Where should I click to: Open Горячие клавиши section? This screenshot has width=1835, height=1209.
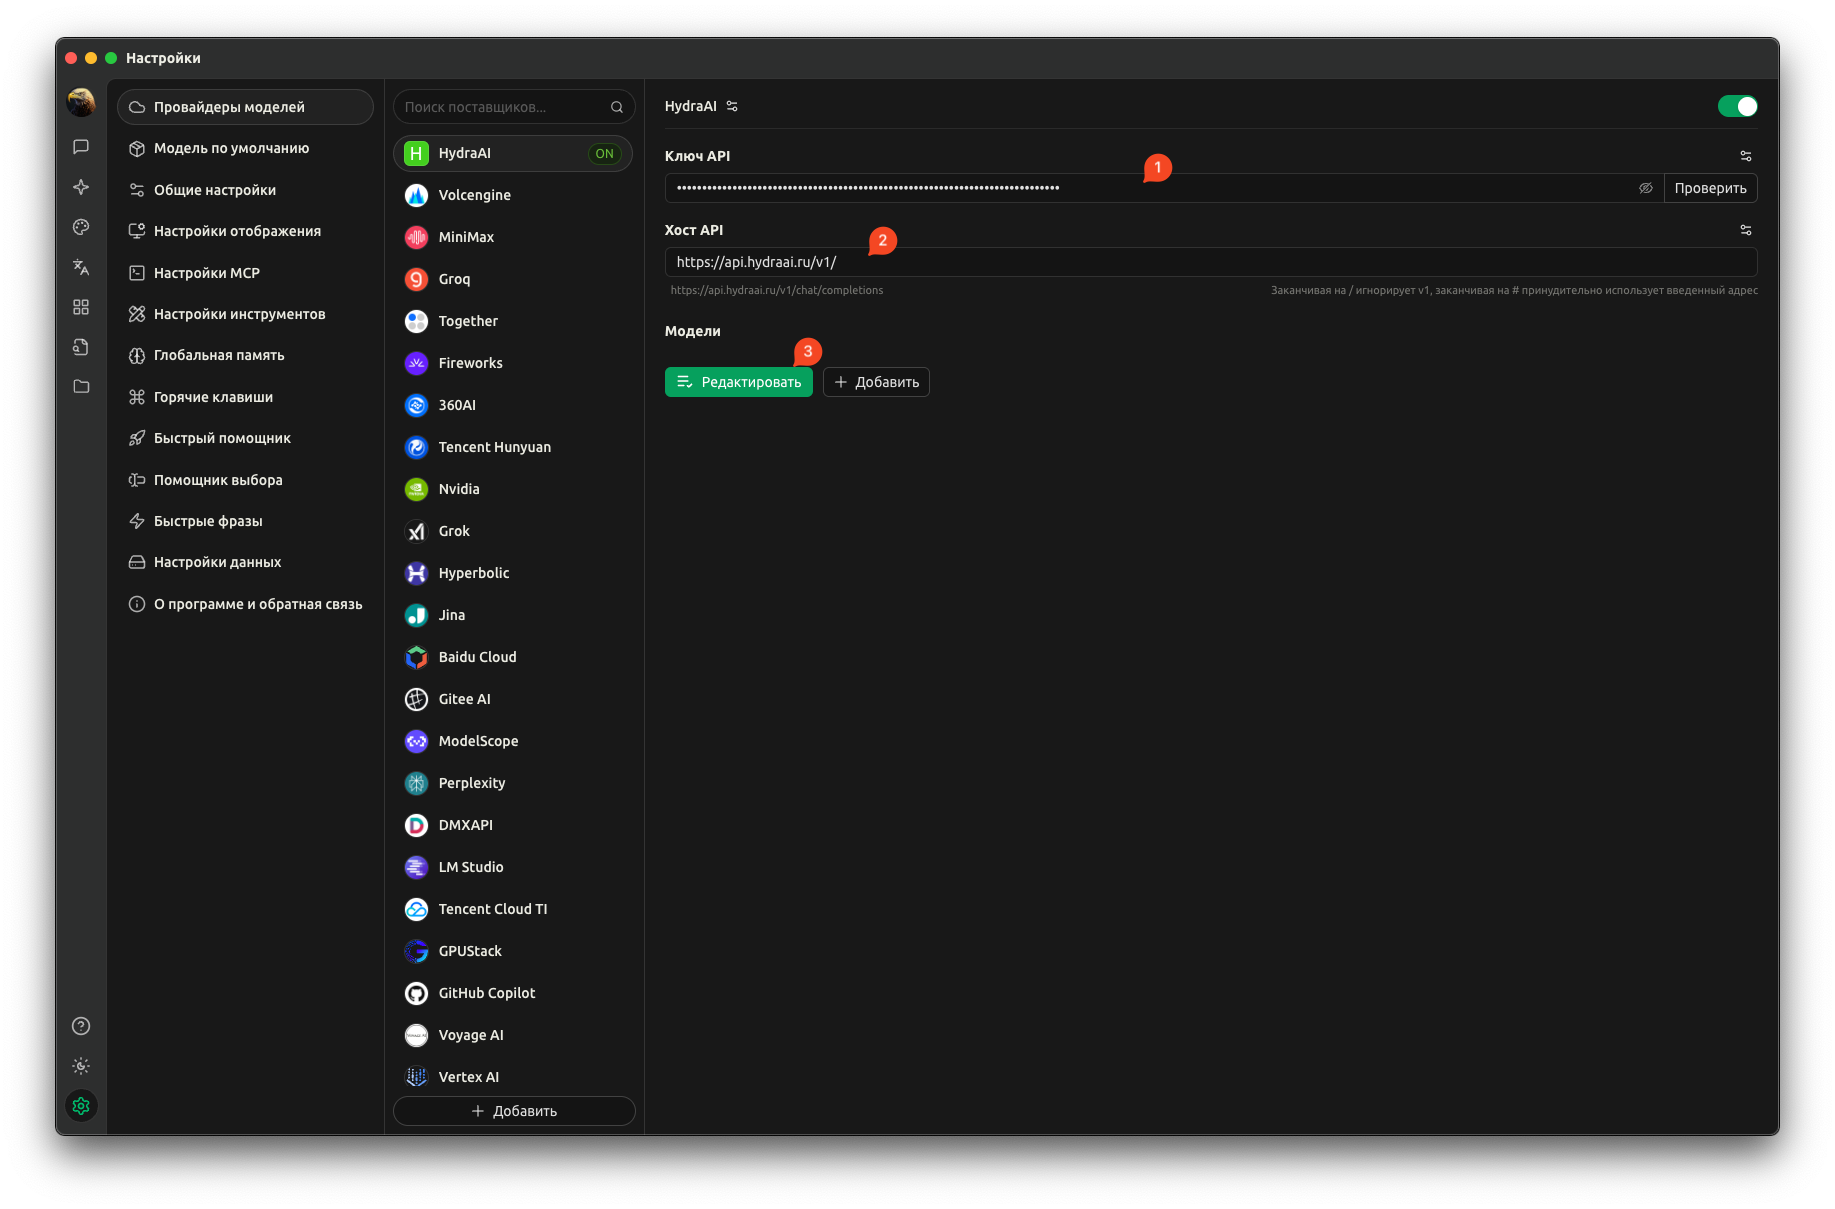245,397
